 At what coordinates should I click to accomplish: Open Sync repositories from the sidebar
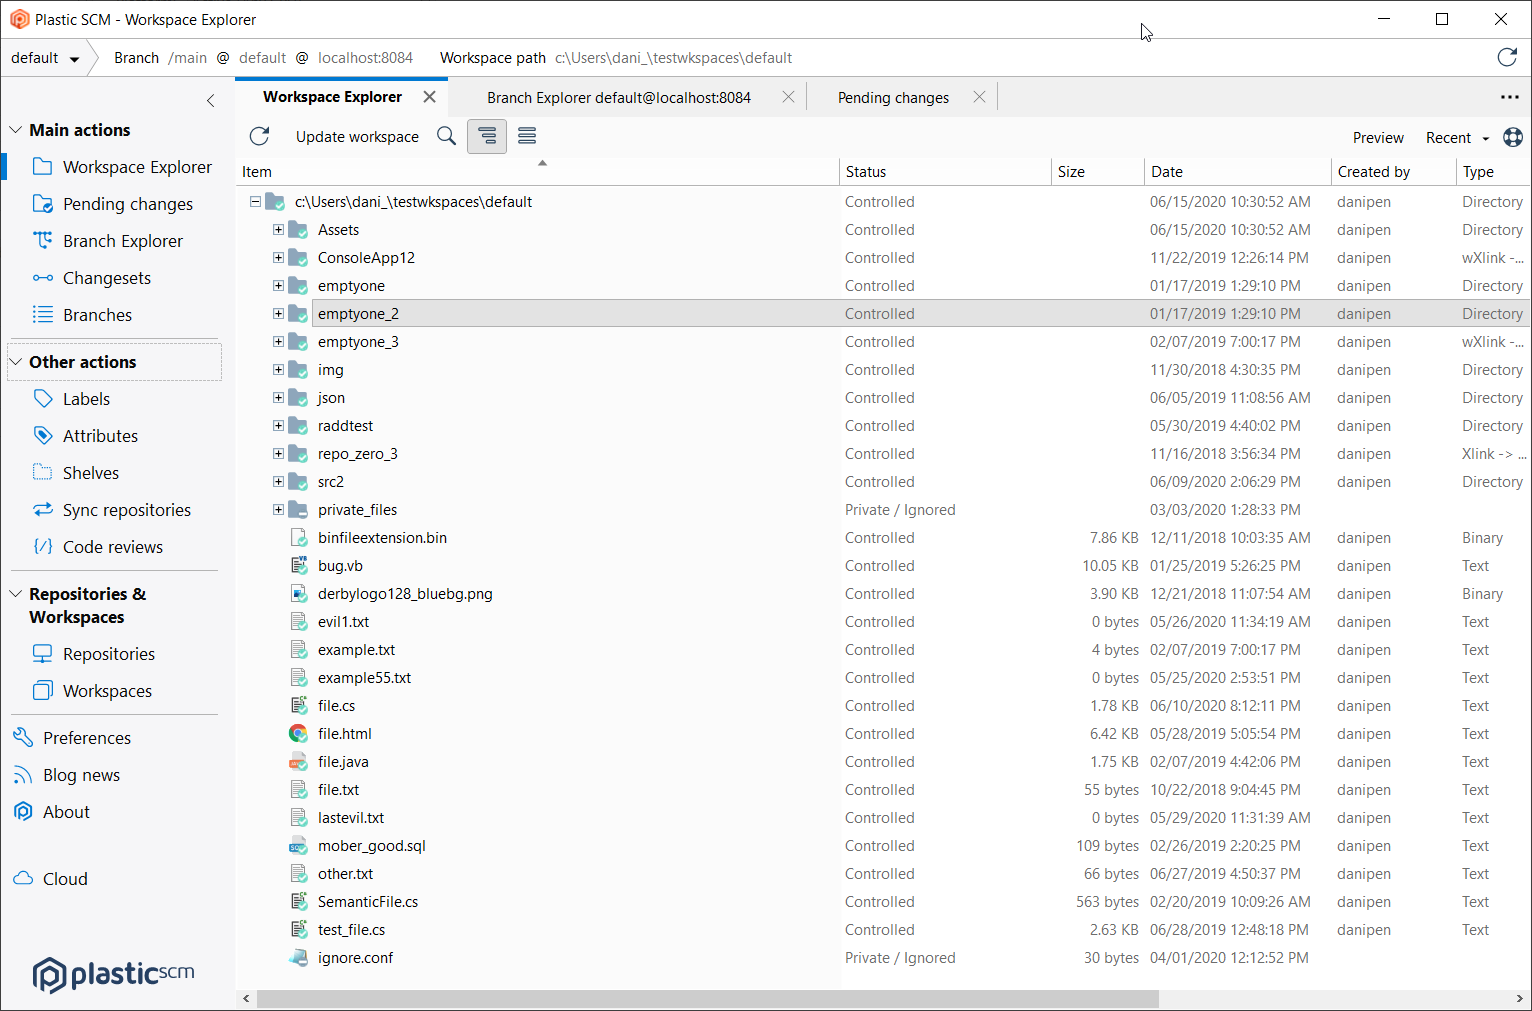coord(43,509)
